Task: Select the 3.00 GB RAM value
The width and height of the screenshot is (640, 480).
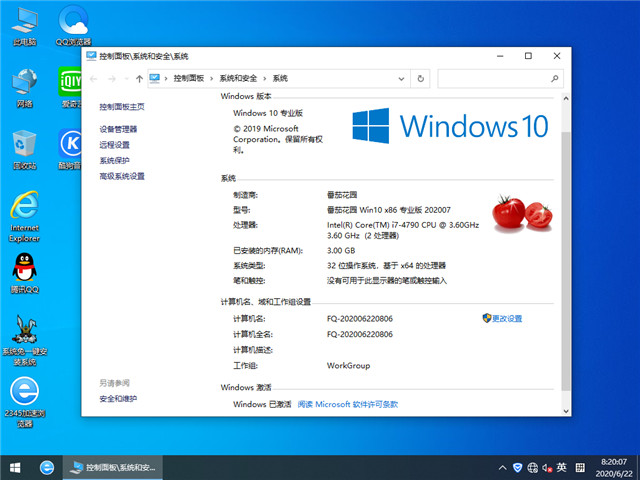Action: 341,251
